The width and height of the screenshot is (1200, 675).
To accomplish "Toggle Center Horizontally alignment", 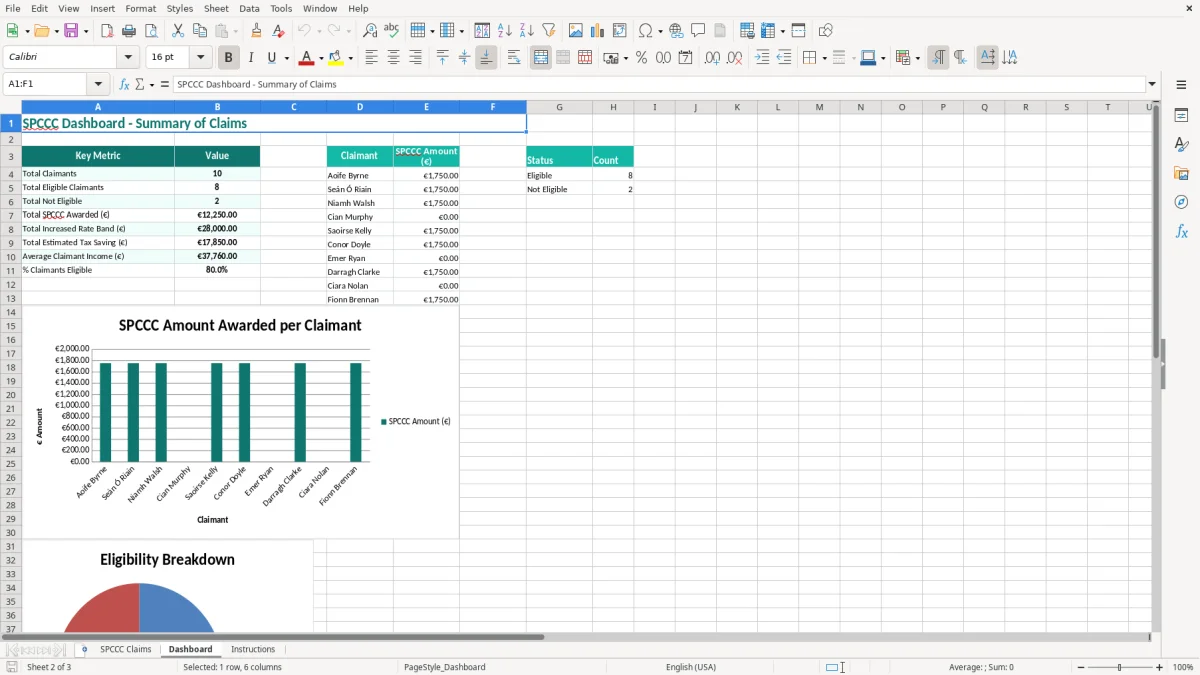I will click(393, 58).
